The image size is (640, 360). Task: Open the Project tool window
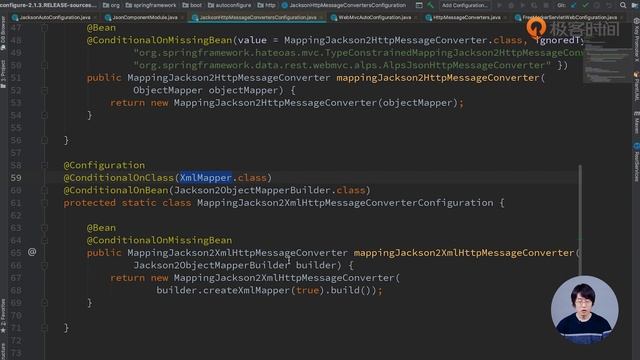click(3, 74)
